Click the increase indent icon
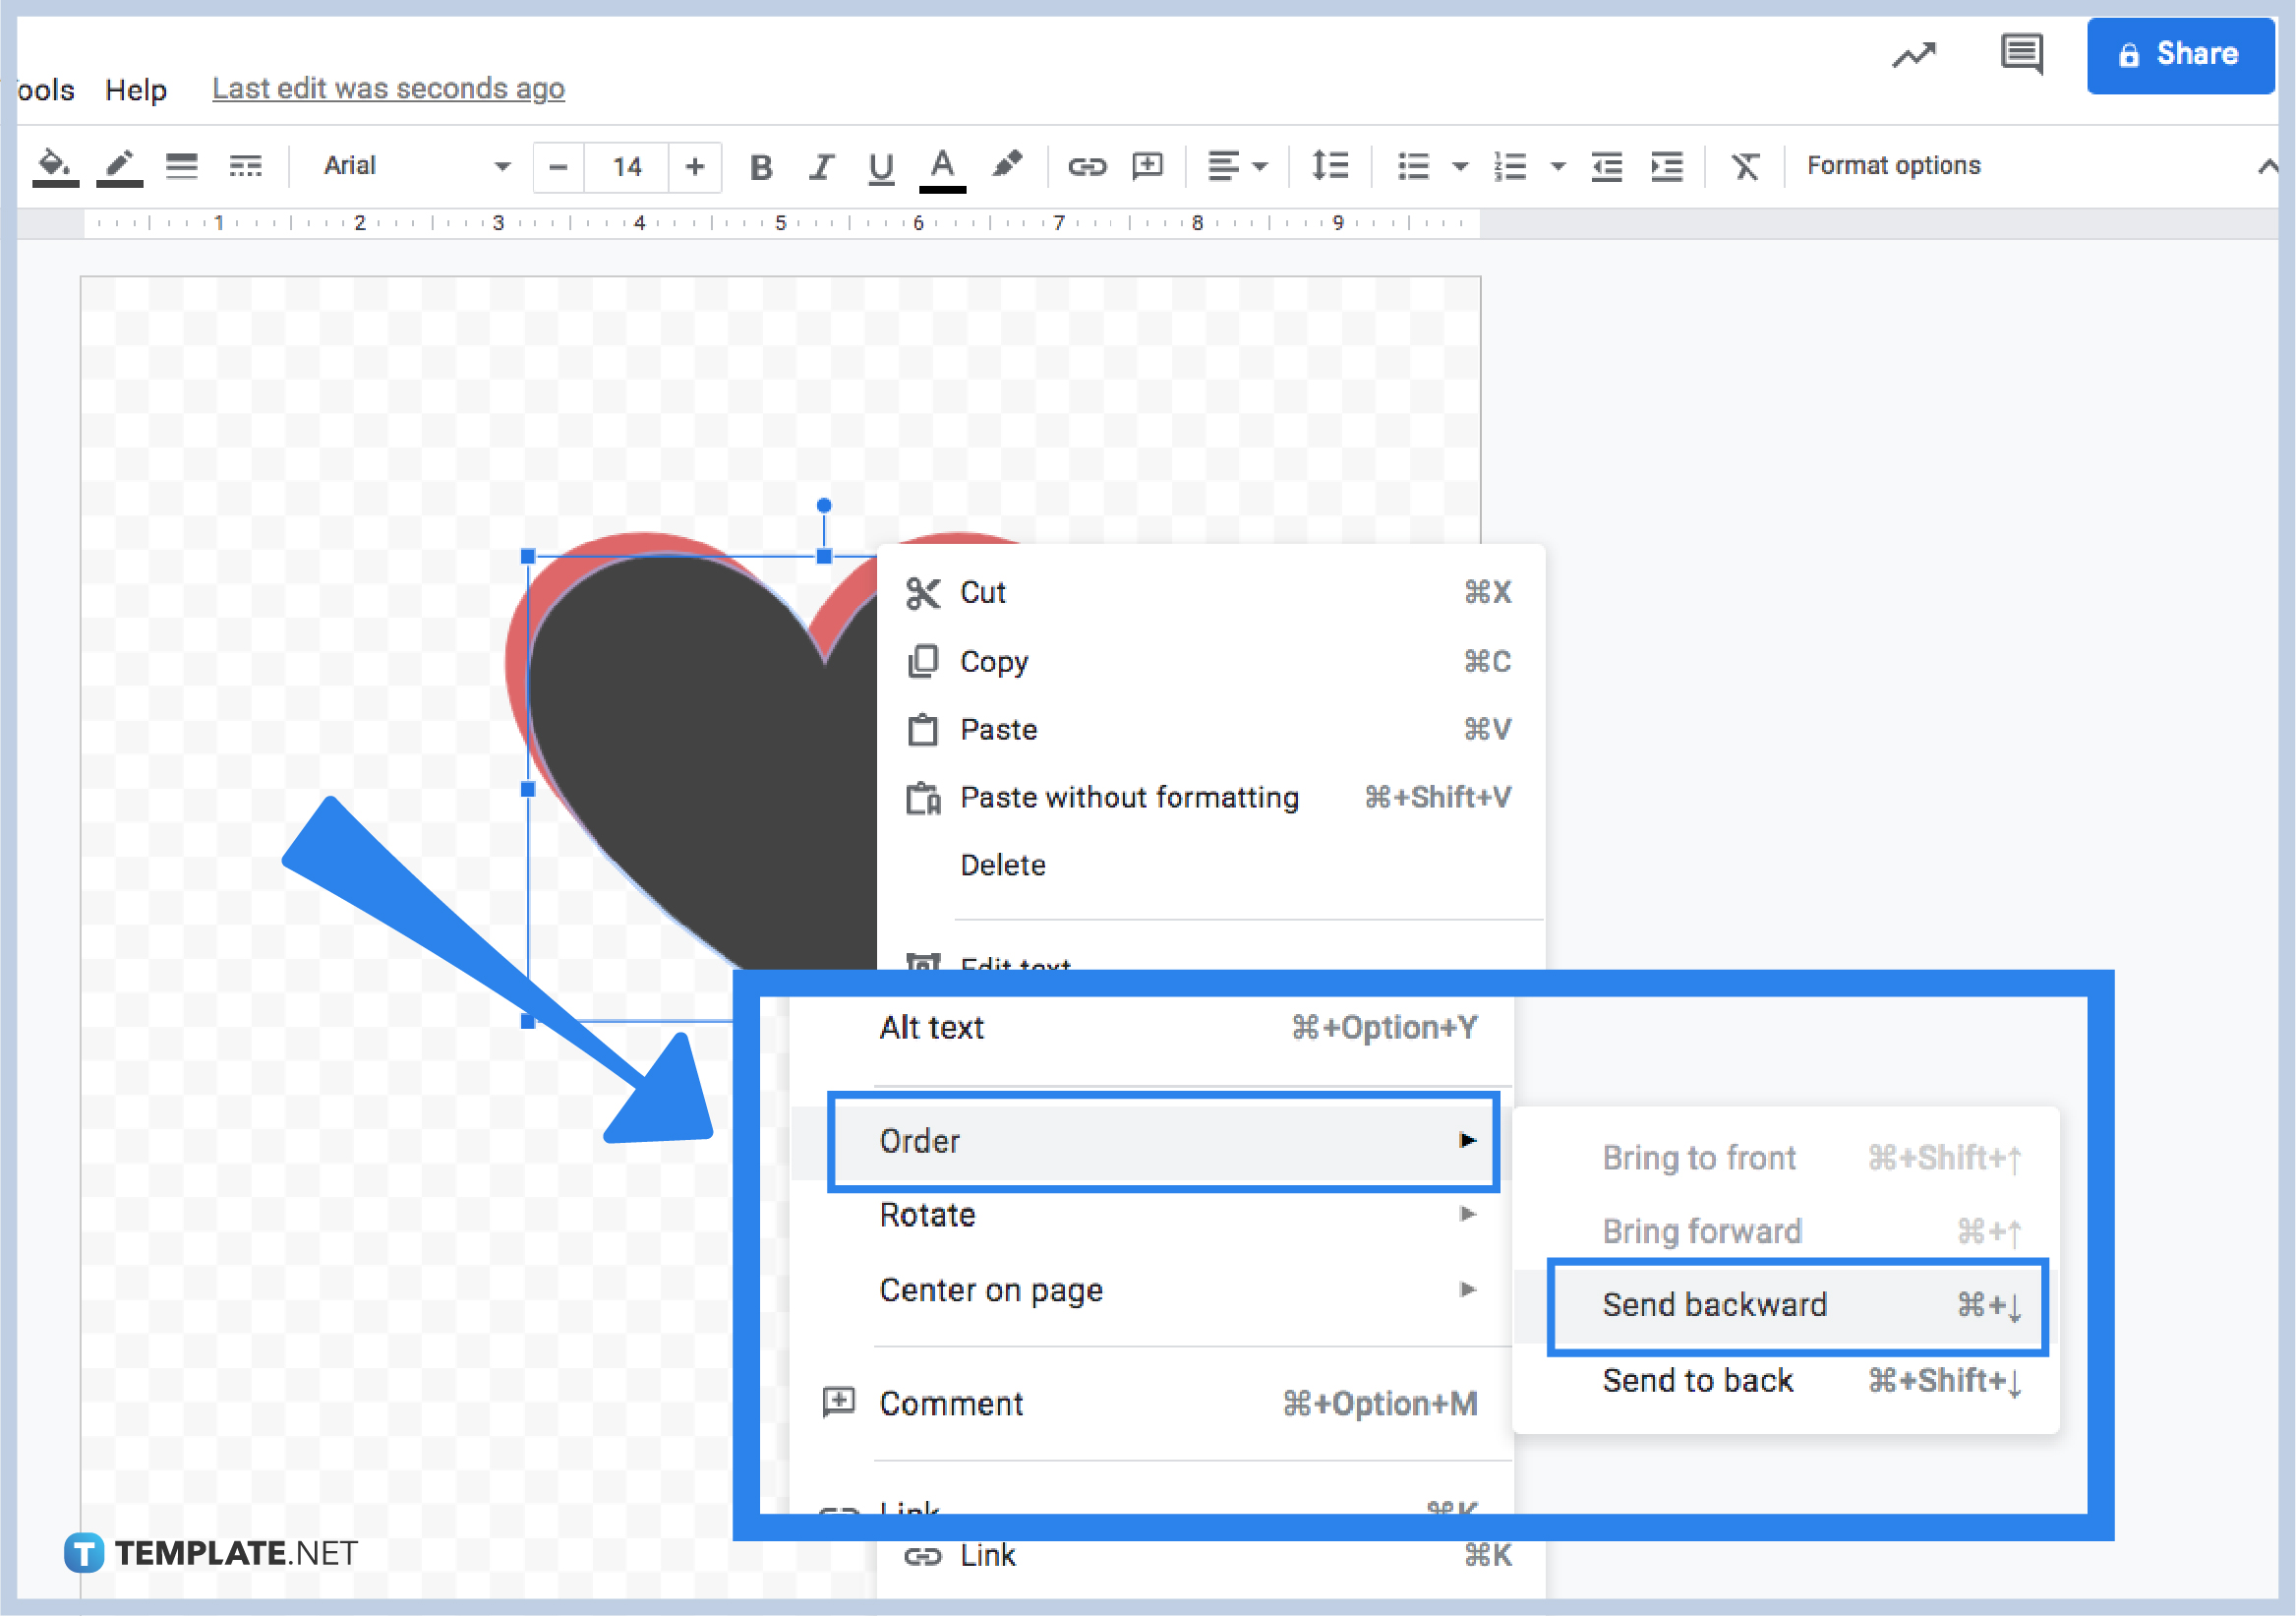Image resolution: width=2296 pixels, height=1616 pixels. pos(1667,166)
